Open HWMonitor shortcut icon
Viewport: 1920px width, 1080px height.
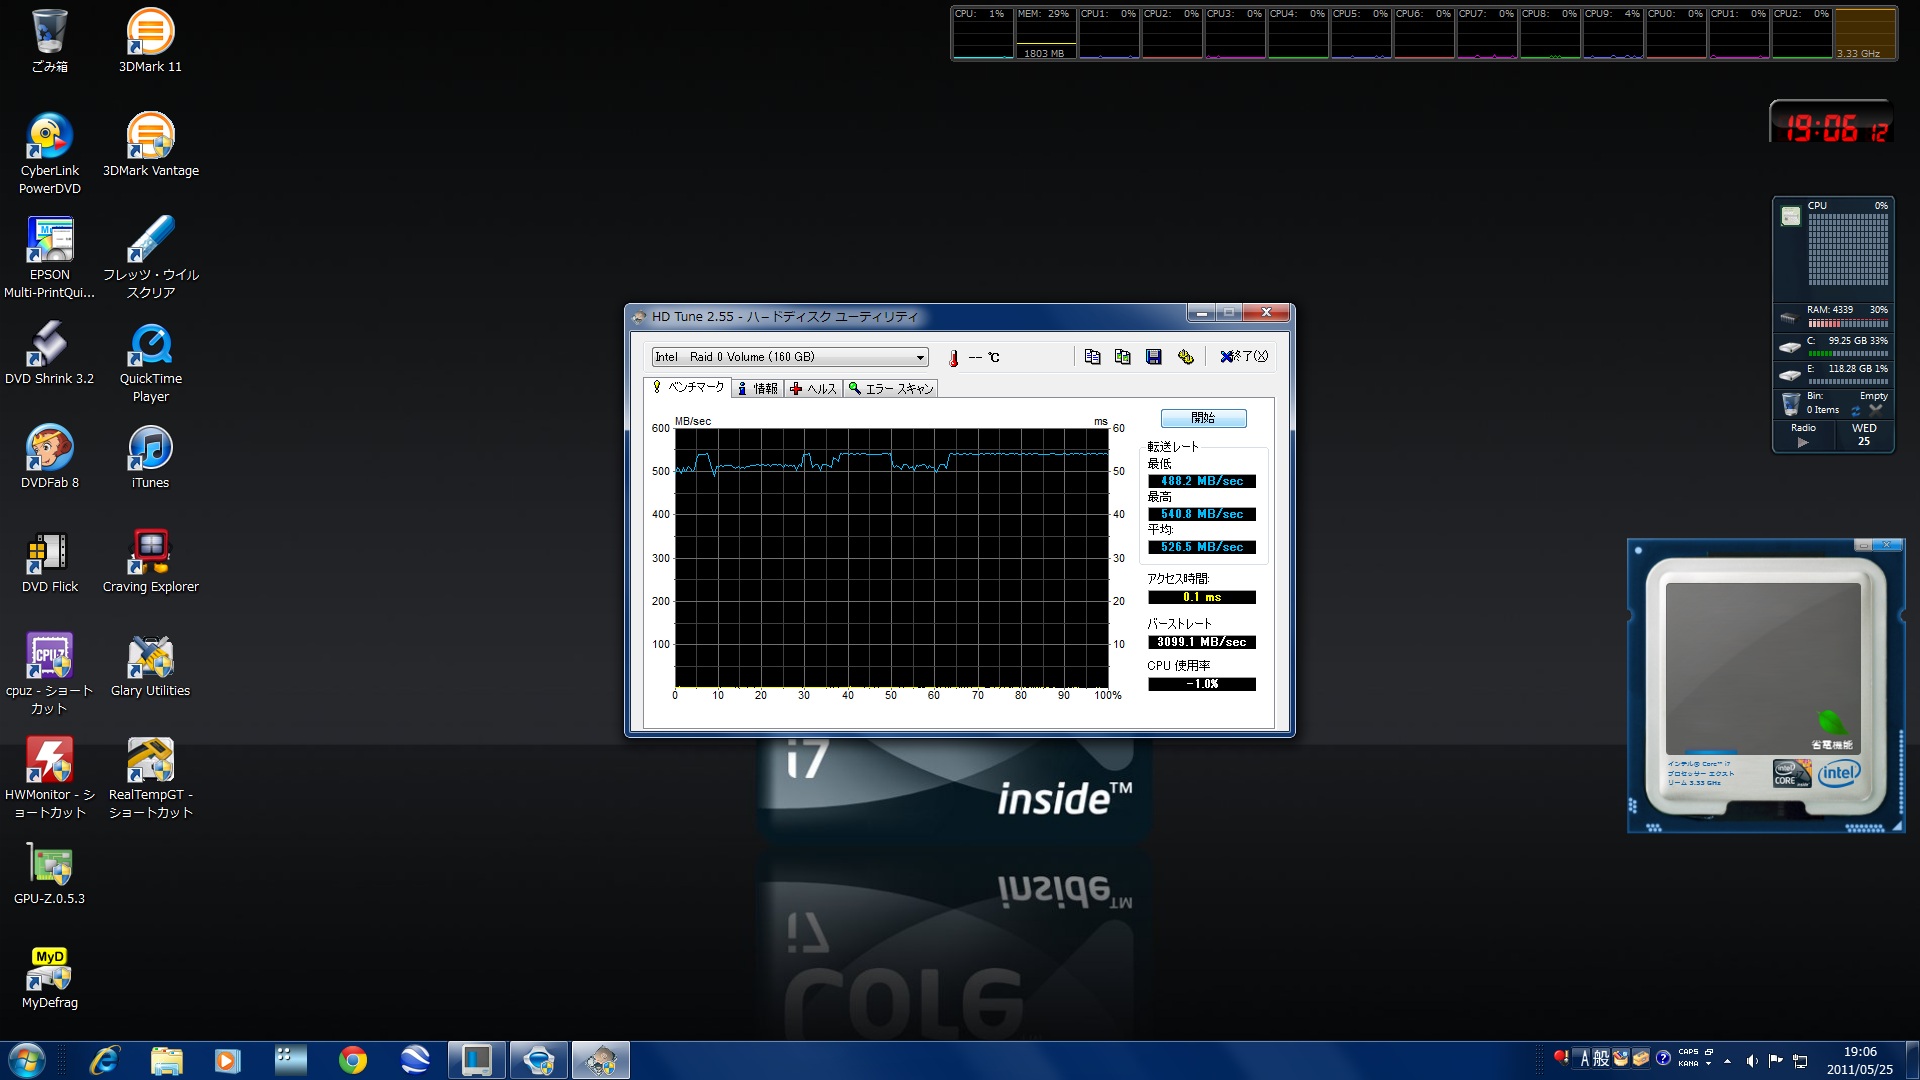tap(49, 762)
